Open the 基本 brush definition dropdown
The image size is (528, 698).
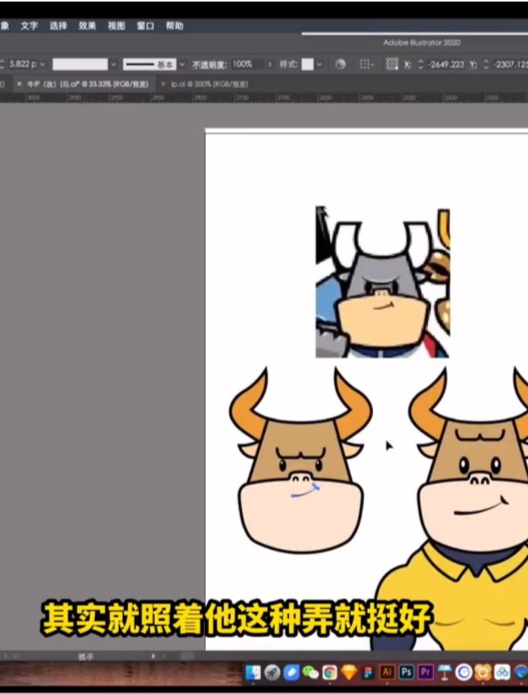click(x=182, y=65)
